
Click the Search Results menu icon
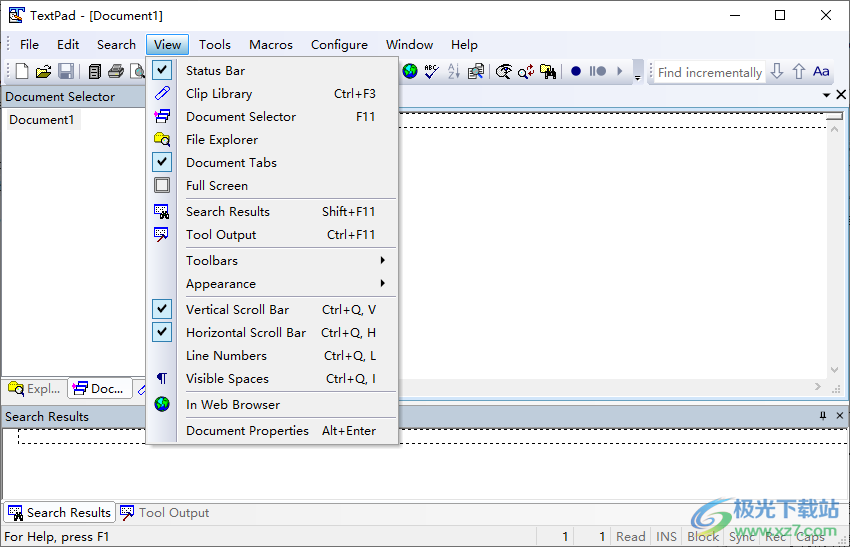click(162, 211)
